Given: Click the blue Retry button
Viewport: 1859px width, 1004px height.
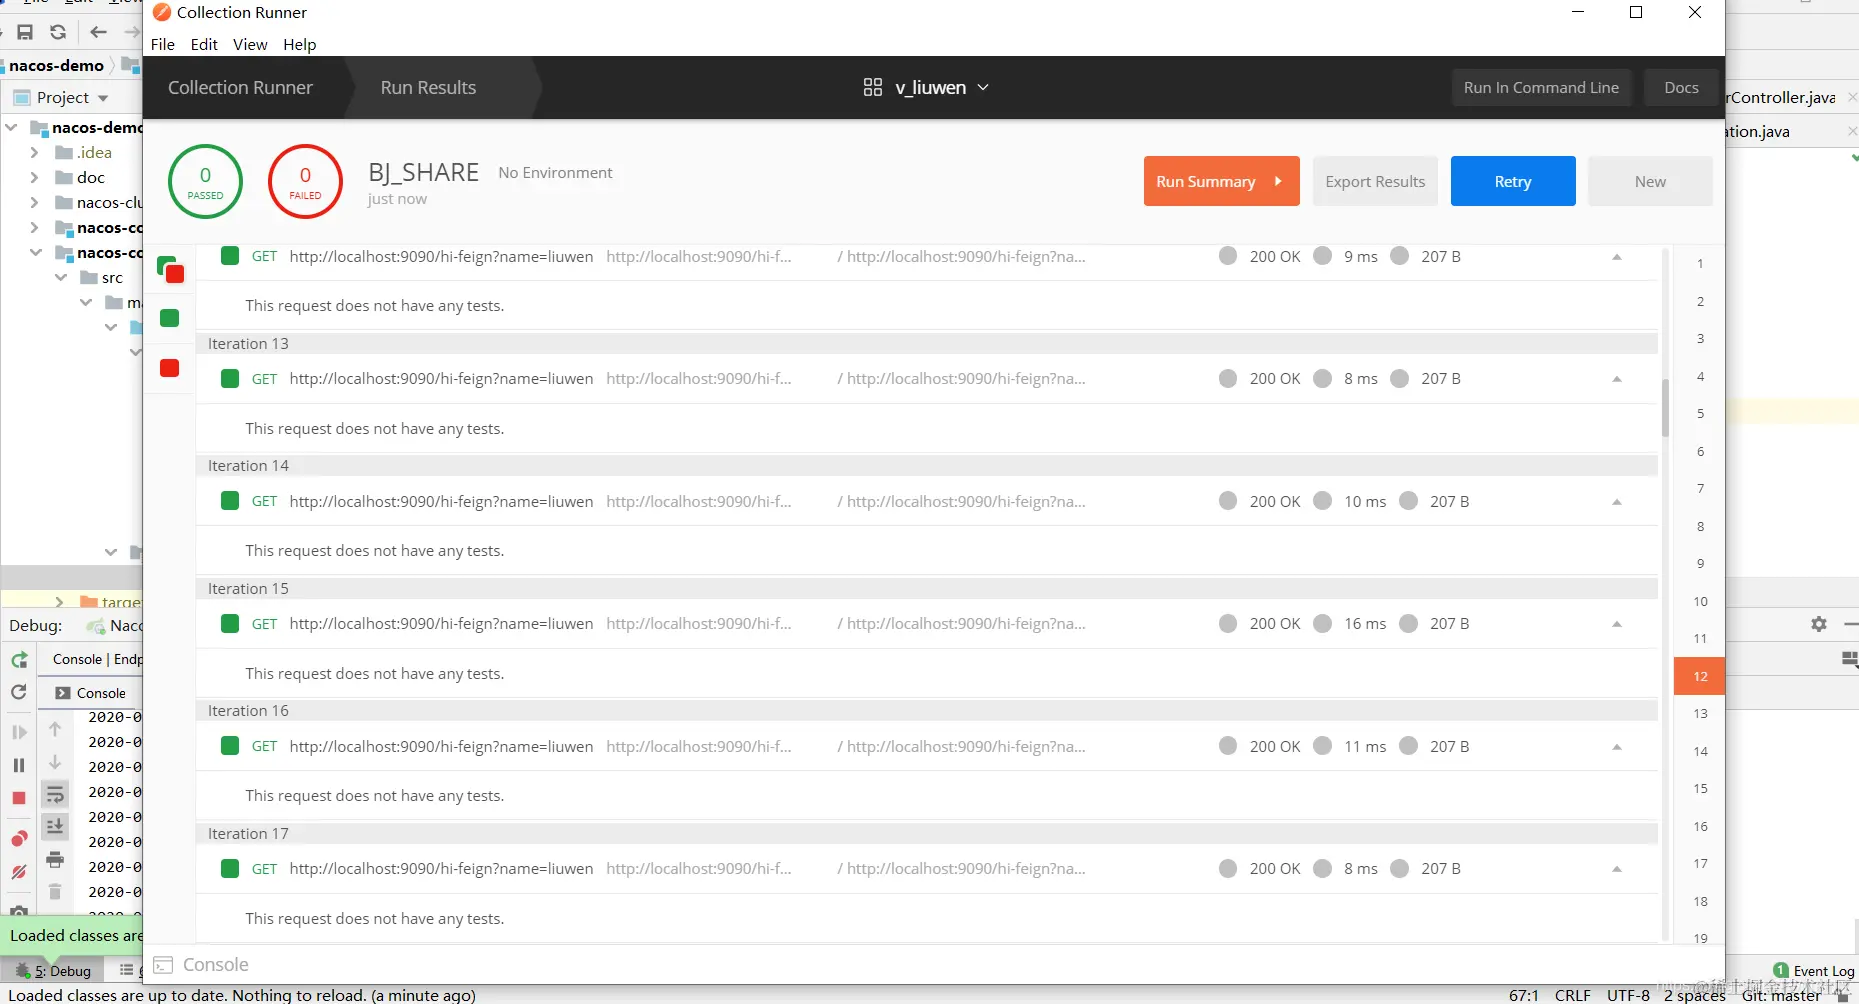Looking at the screenshot, I should (x=1513, y=181).
